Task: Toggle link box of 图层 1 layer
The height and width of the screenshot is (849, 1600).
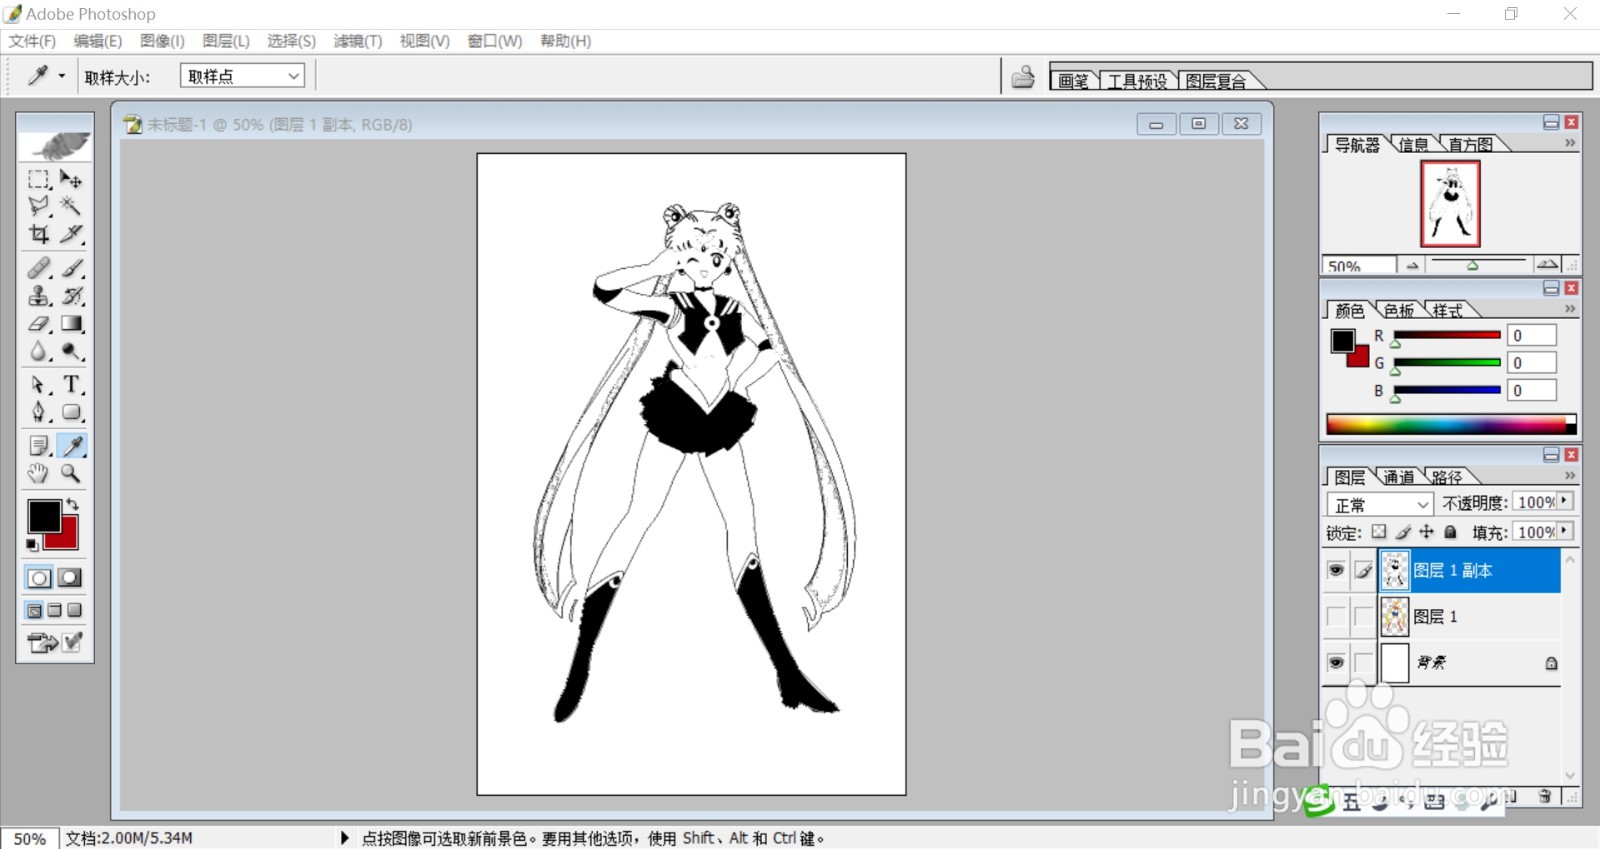Action: coord(1363,616)
